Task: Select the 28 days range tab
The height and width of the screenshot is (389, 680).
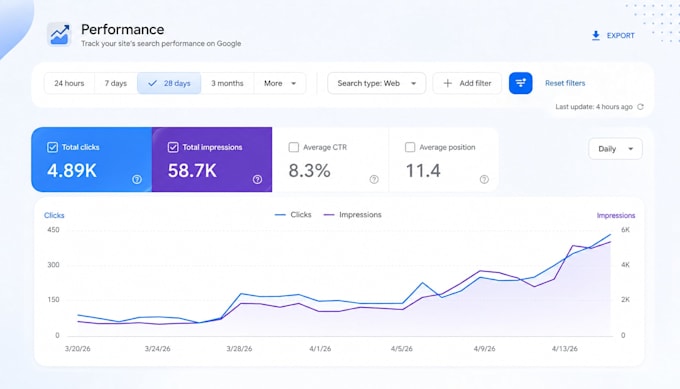Action: 169,83
